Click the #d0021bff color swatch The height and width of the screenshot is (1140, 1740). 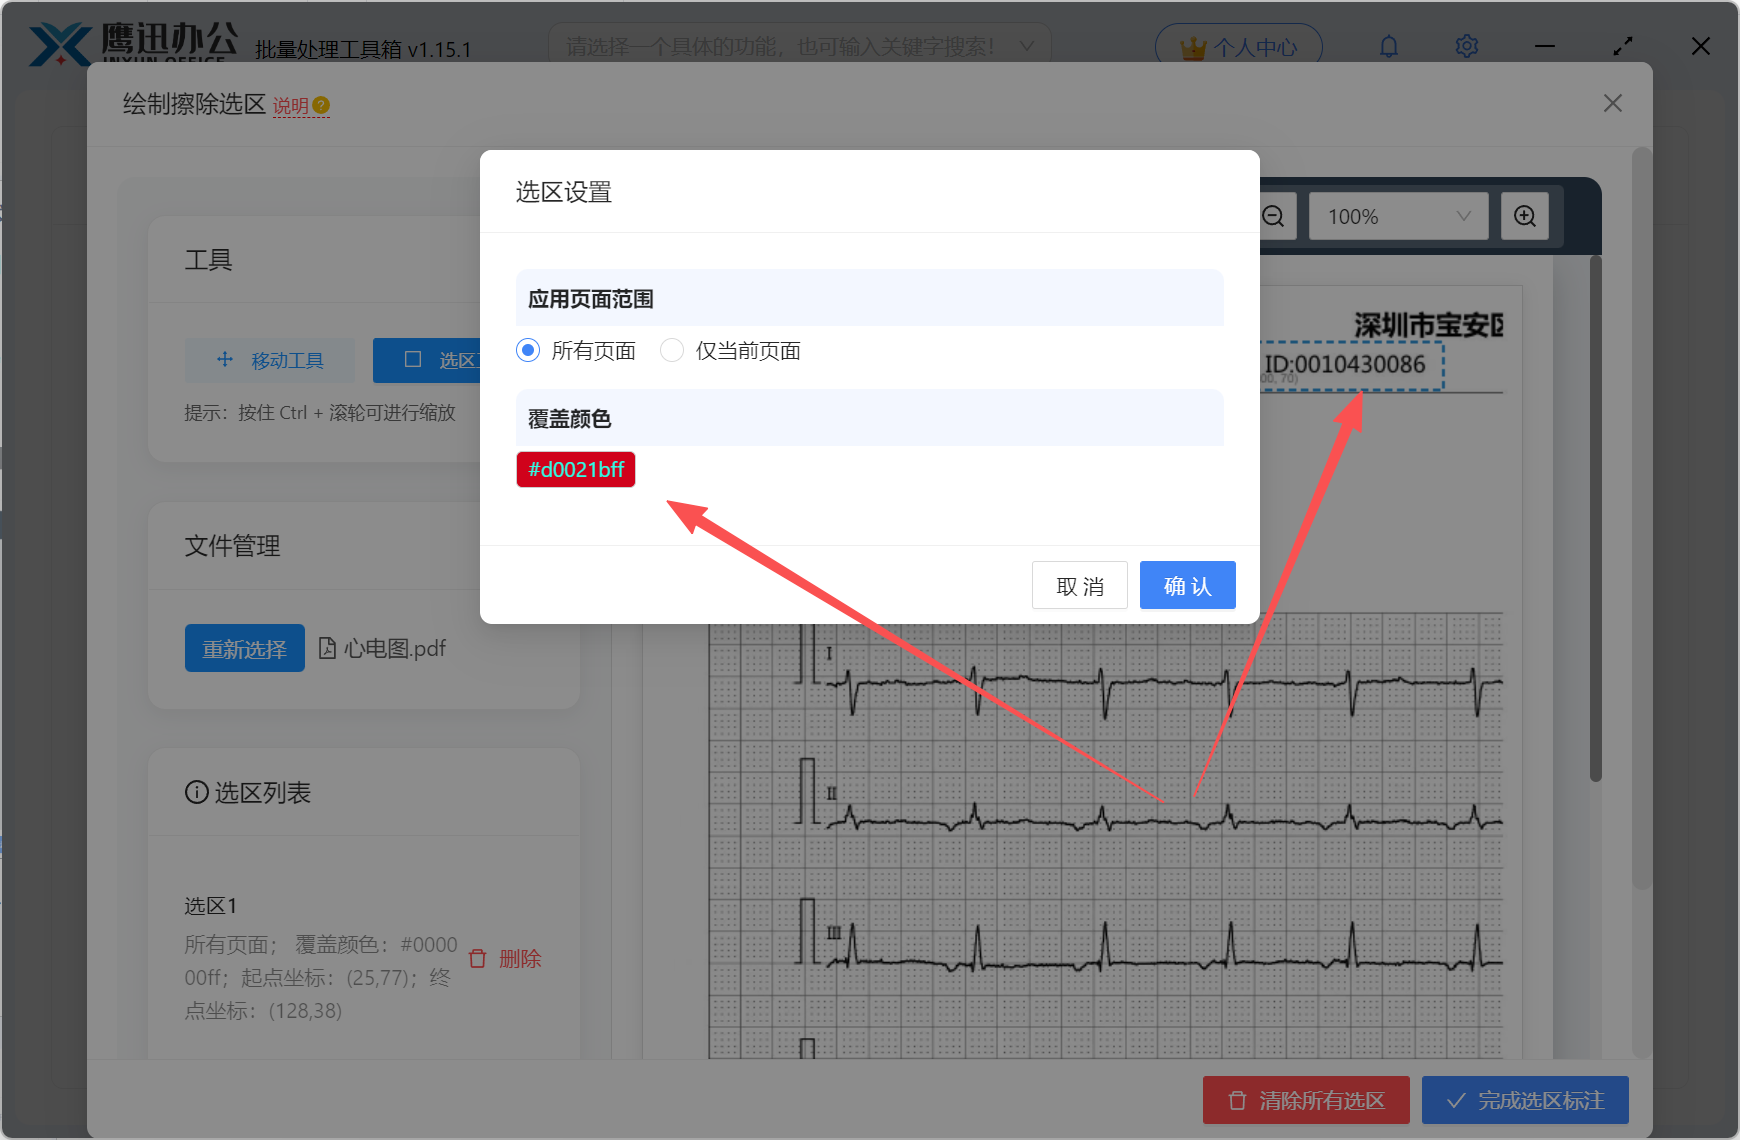[575, 469]
